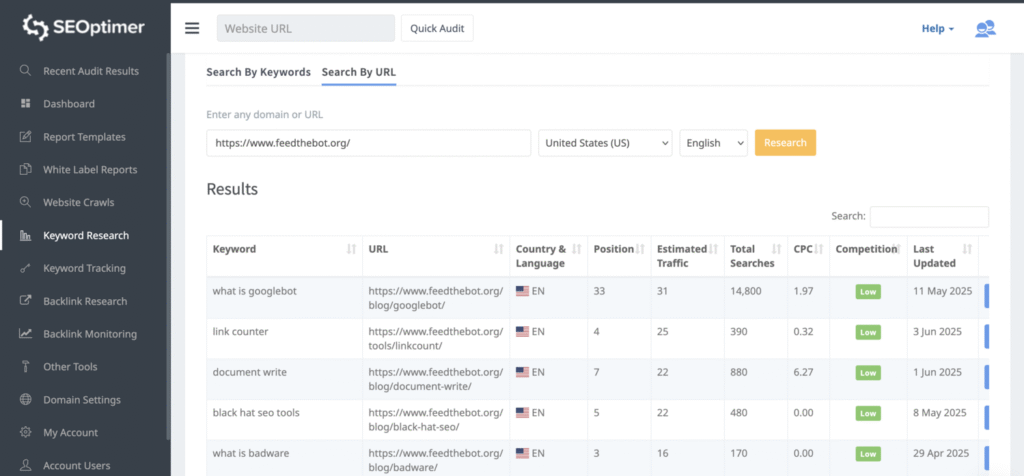Click the table Search input box
Screen dimensions: 1024x476
(x=929, y=216)
